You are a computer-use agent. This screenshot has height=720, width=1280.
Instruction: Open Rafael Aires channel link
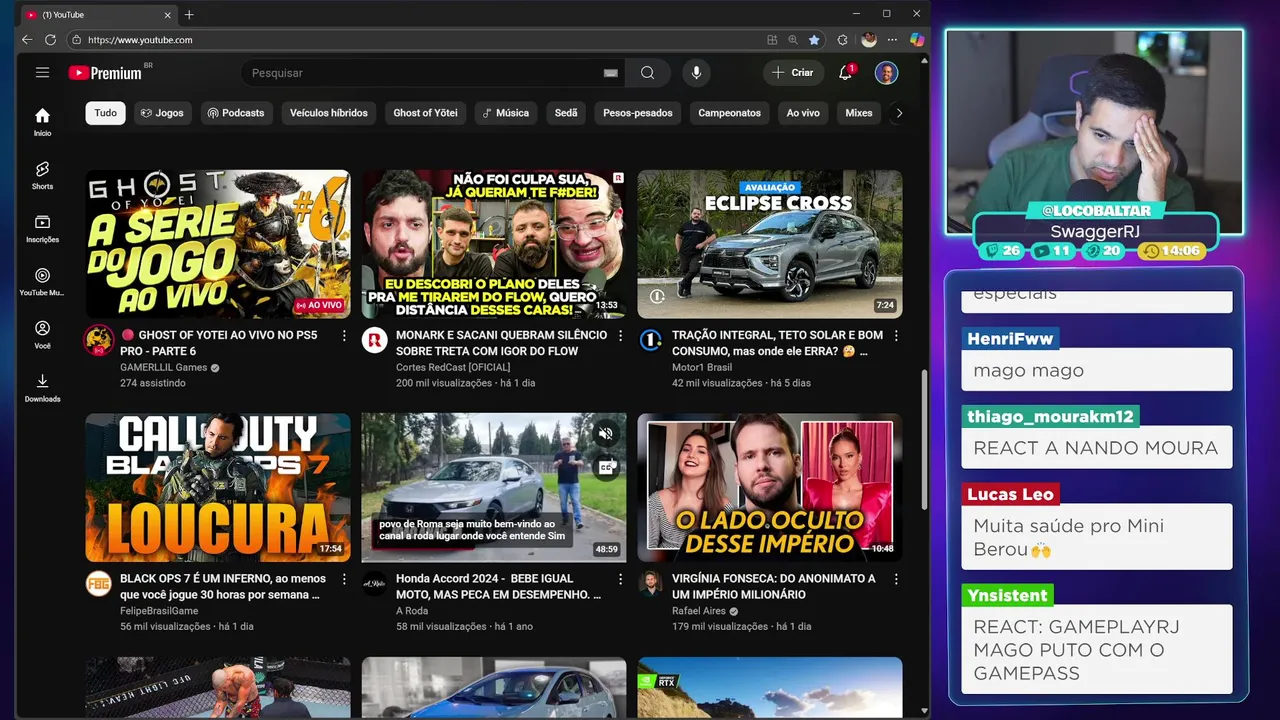[699, 611]
